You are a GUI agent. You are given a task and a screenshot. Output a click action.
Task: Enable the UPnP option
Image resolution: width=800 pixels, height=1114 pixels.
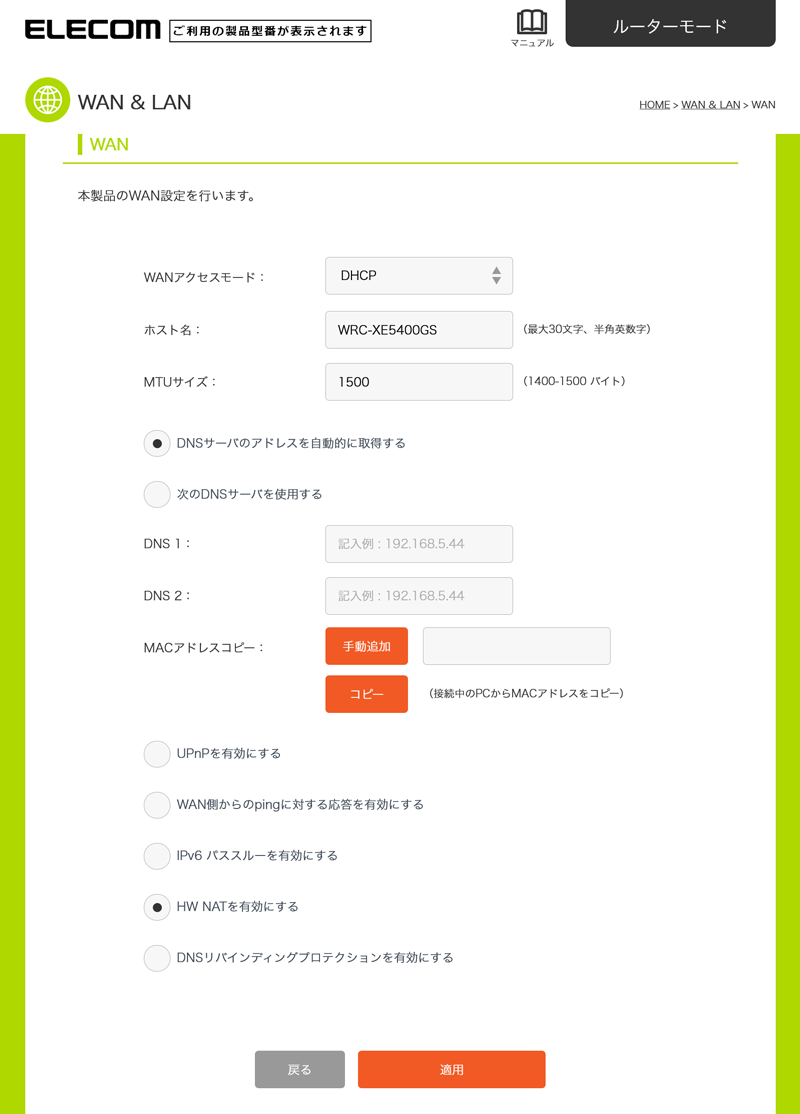pyautogui.click(x=157, y=754)
